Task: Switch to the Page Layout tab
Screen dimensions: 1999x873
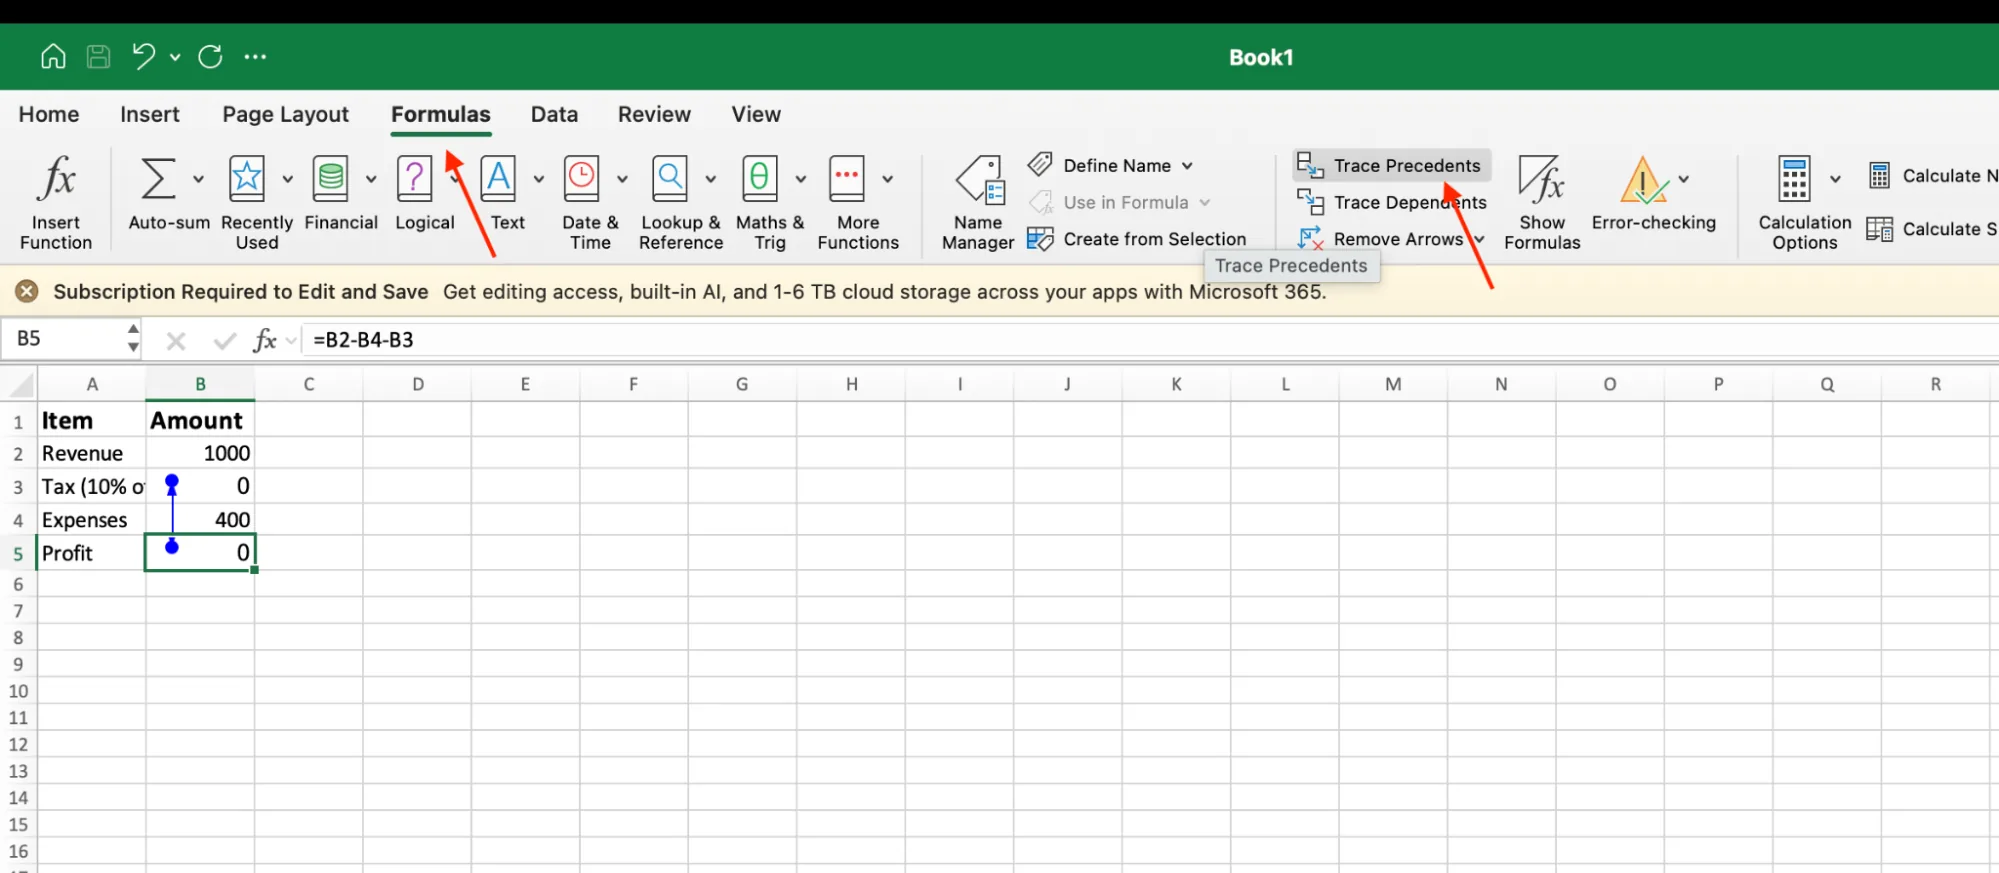Action: (286, 114)
